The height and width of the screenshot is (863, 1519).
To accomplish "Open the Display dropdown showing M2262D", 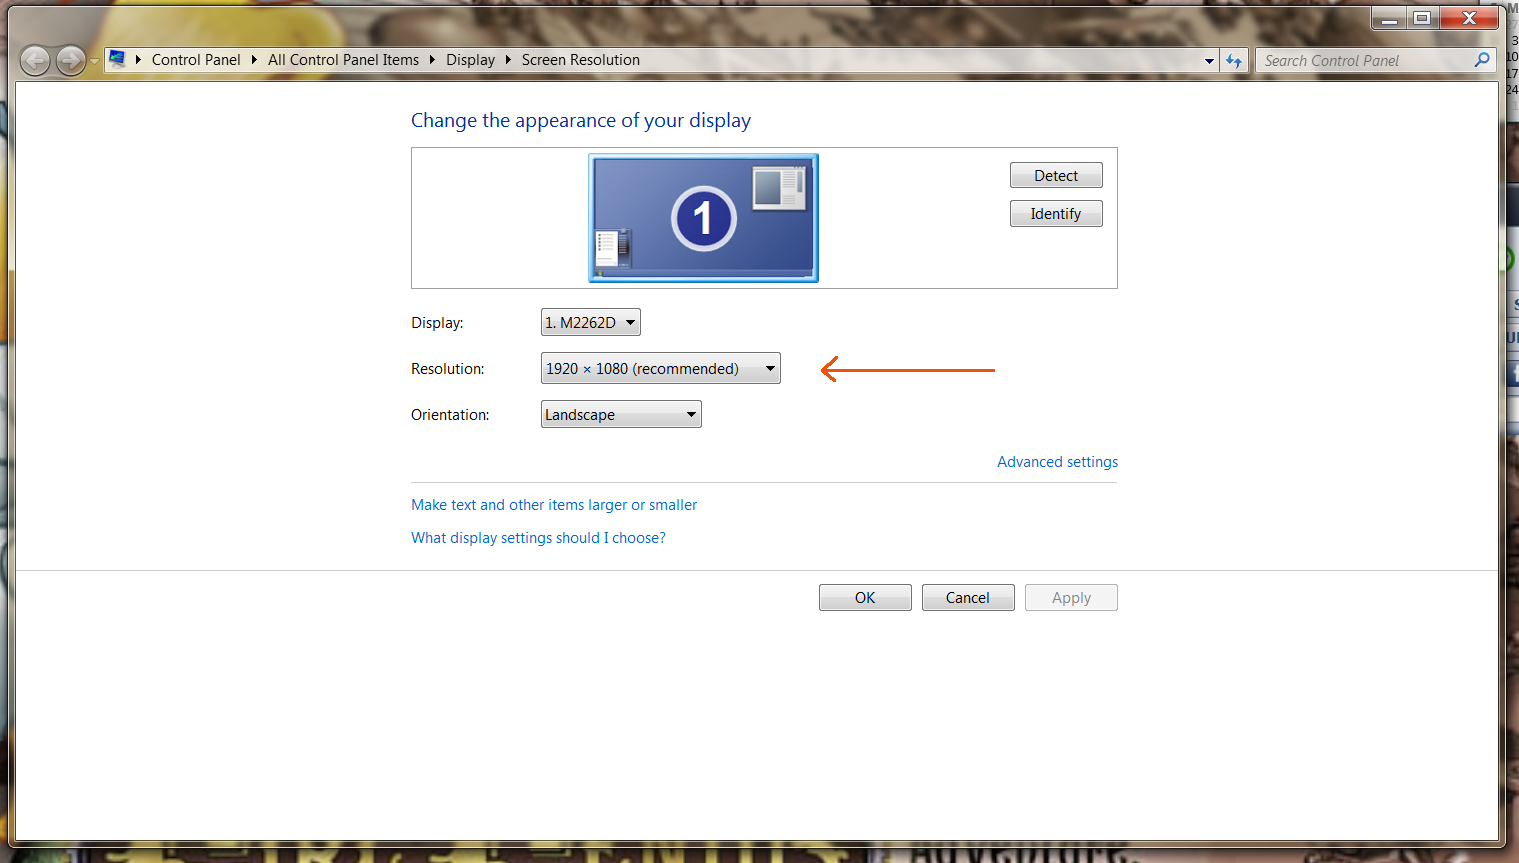I will (x=590, y=322).
